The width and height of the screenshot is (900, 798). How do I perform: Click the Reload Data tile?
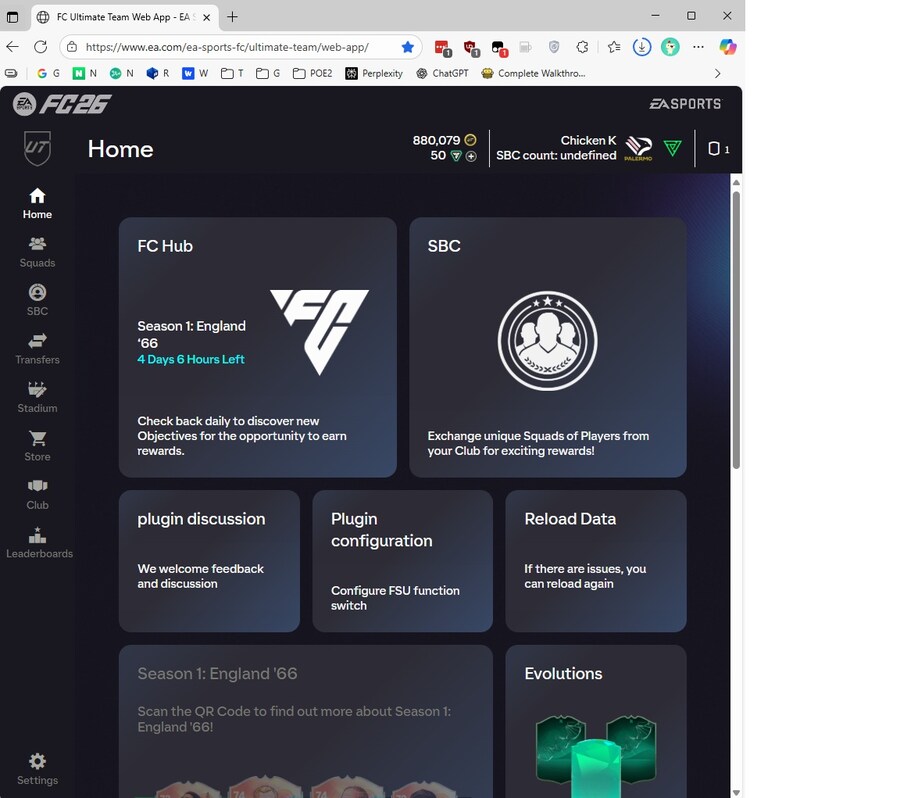(595, 560)
